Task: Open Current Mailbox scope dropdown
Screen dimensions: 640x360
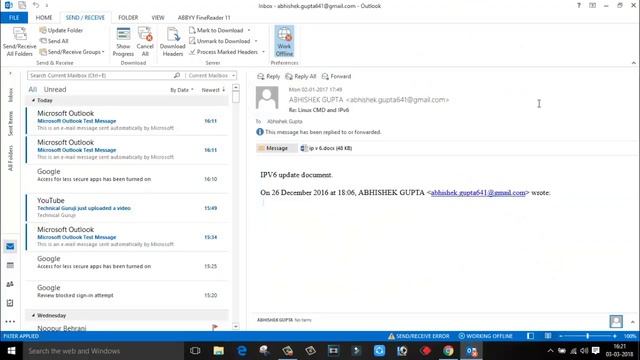Action: (211, 76)
